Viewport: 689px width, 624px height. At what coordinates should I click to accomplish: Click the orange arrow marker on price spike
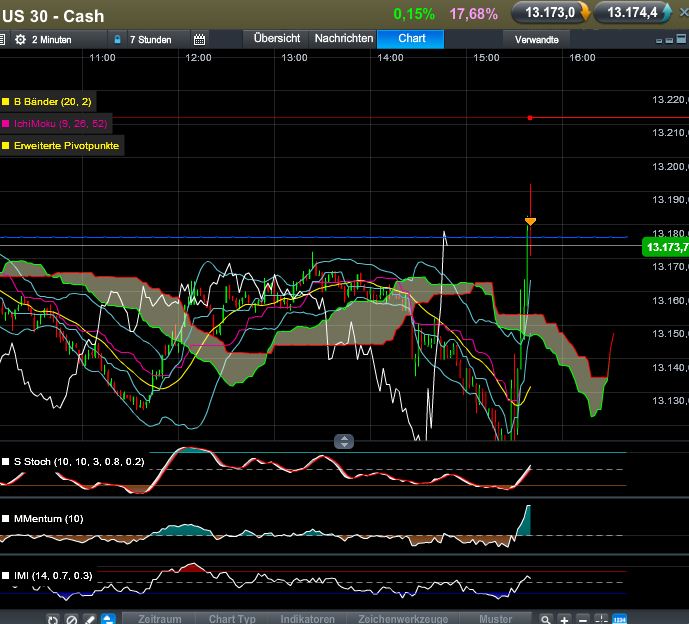[530, 220]
